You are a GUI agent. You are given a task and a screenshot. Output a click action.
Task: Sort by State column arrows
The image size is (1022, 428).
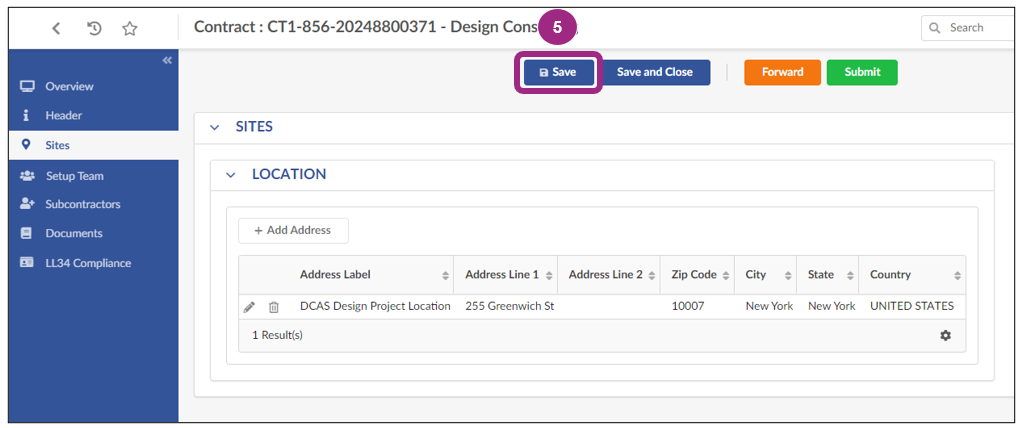click(850, 276)
